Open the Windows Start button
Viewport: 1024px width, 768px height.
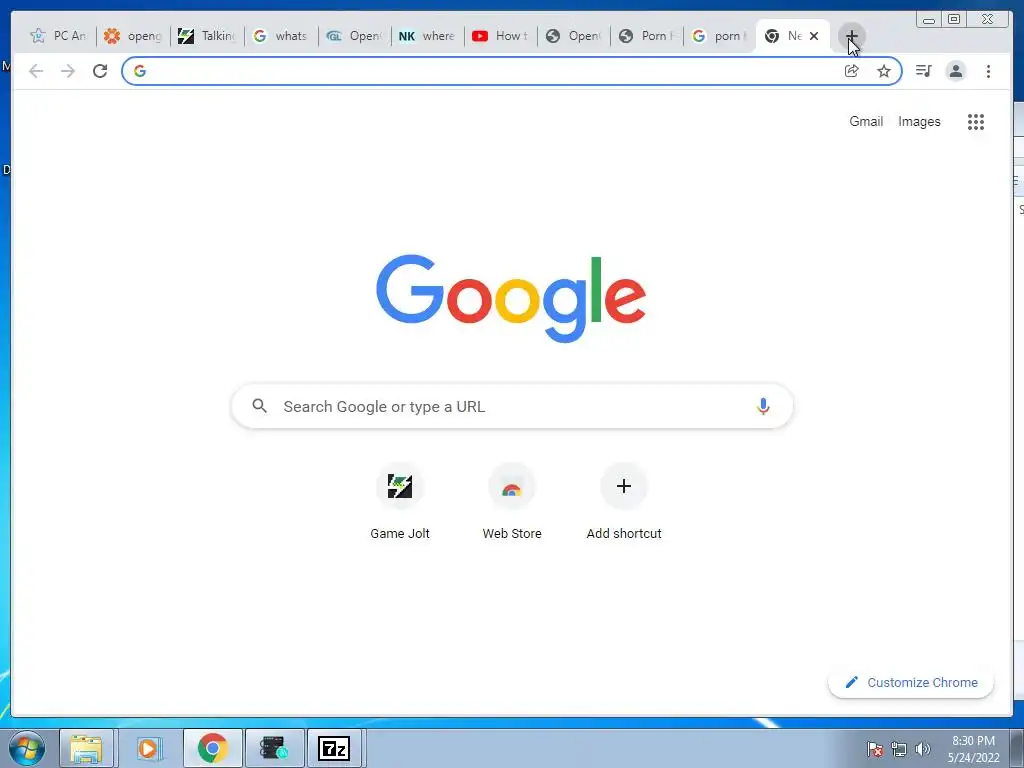click(27, 748)
